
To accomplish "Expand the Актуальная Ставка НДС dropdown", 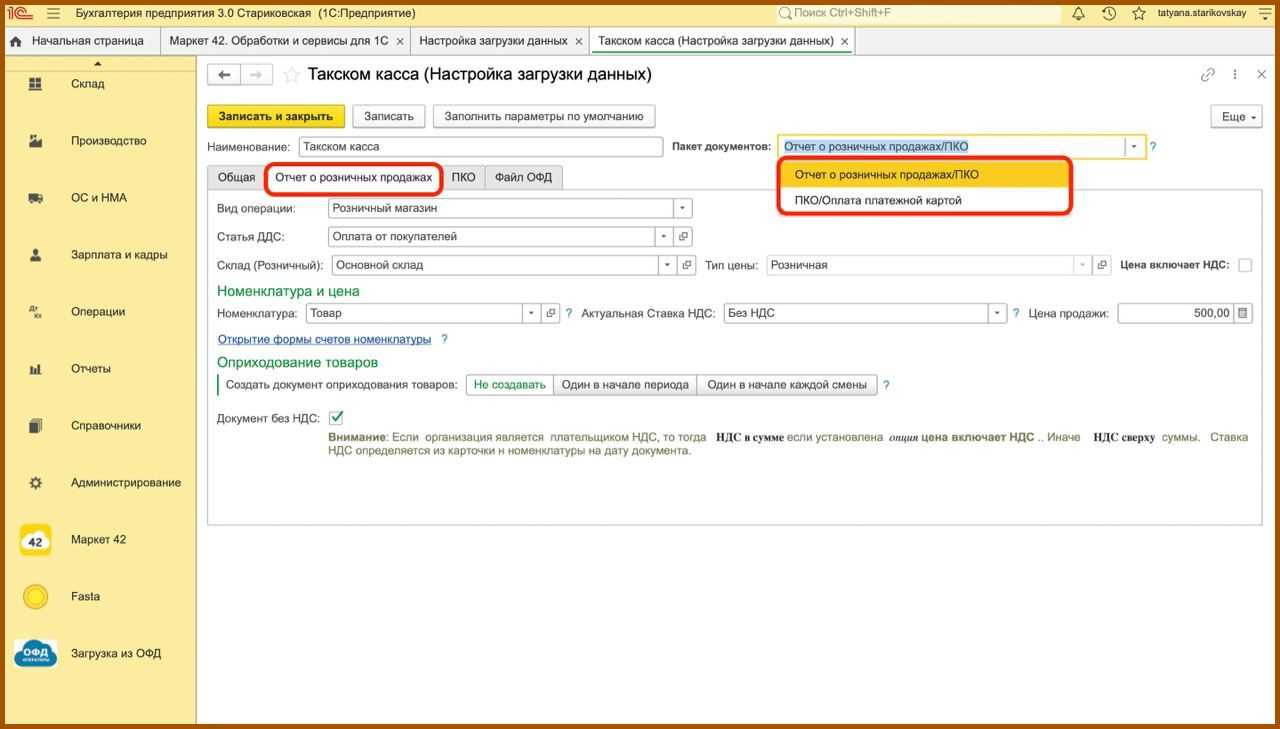I will (x=997, y=313).
